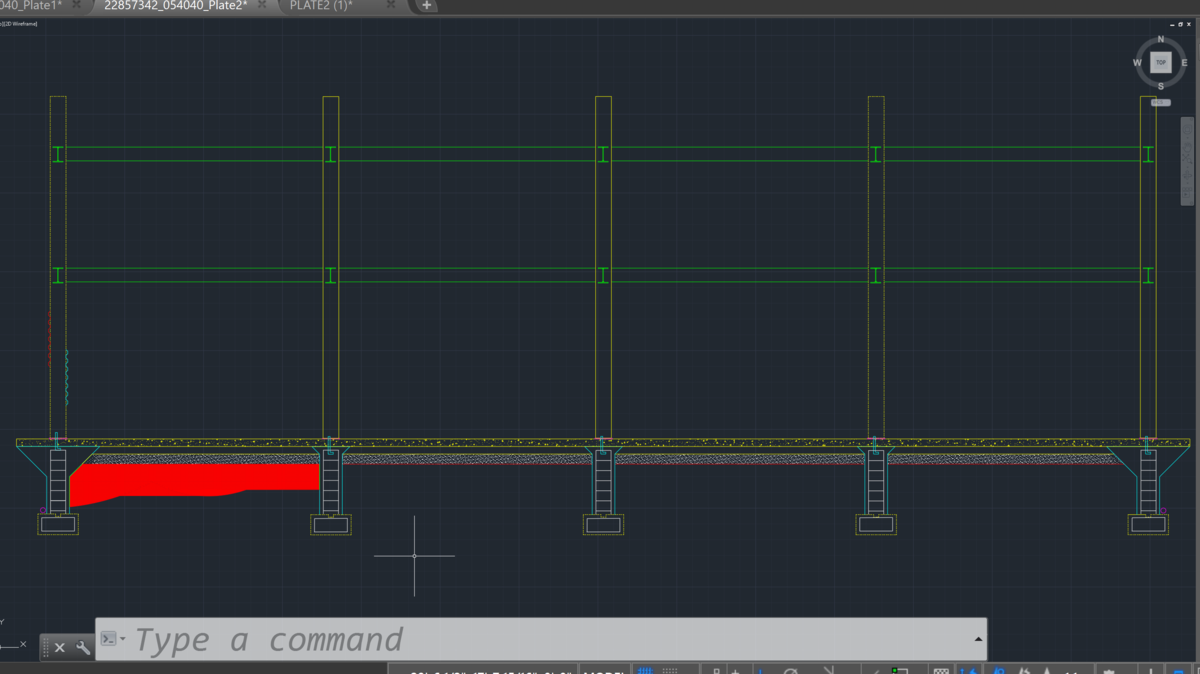1200x674 pixels.
Task: Select the leftmost yellow column outline
Action: pyautogui.click(x=58, y=267)
